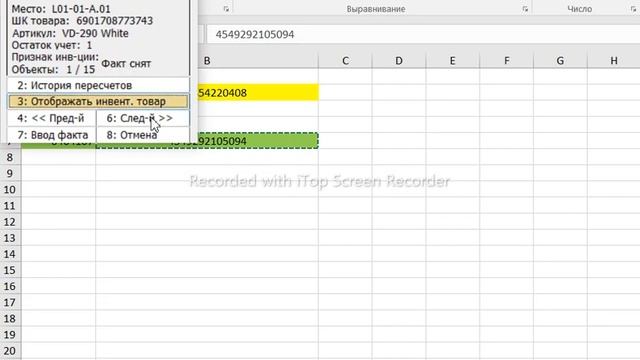Select row 20 header
640x360 pixels.
coord(10,351)
